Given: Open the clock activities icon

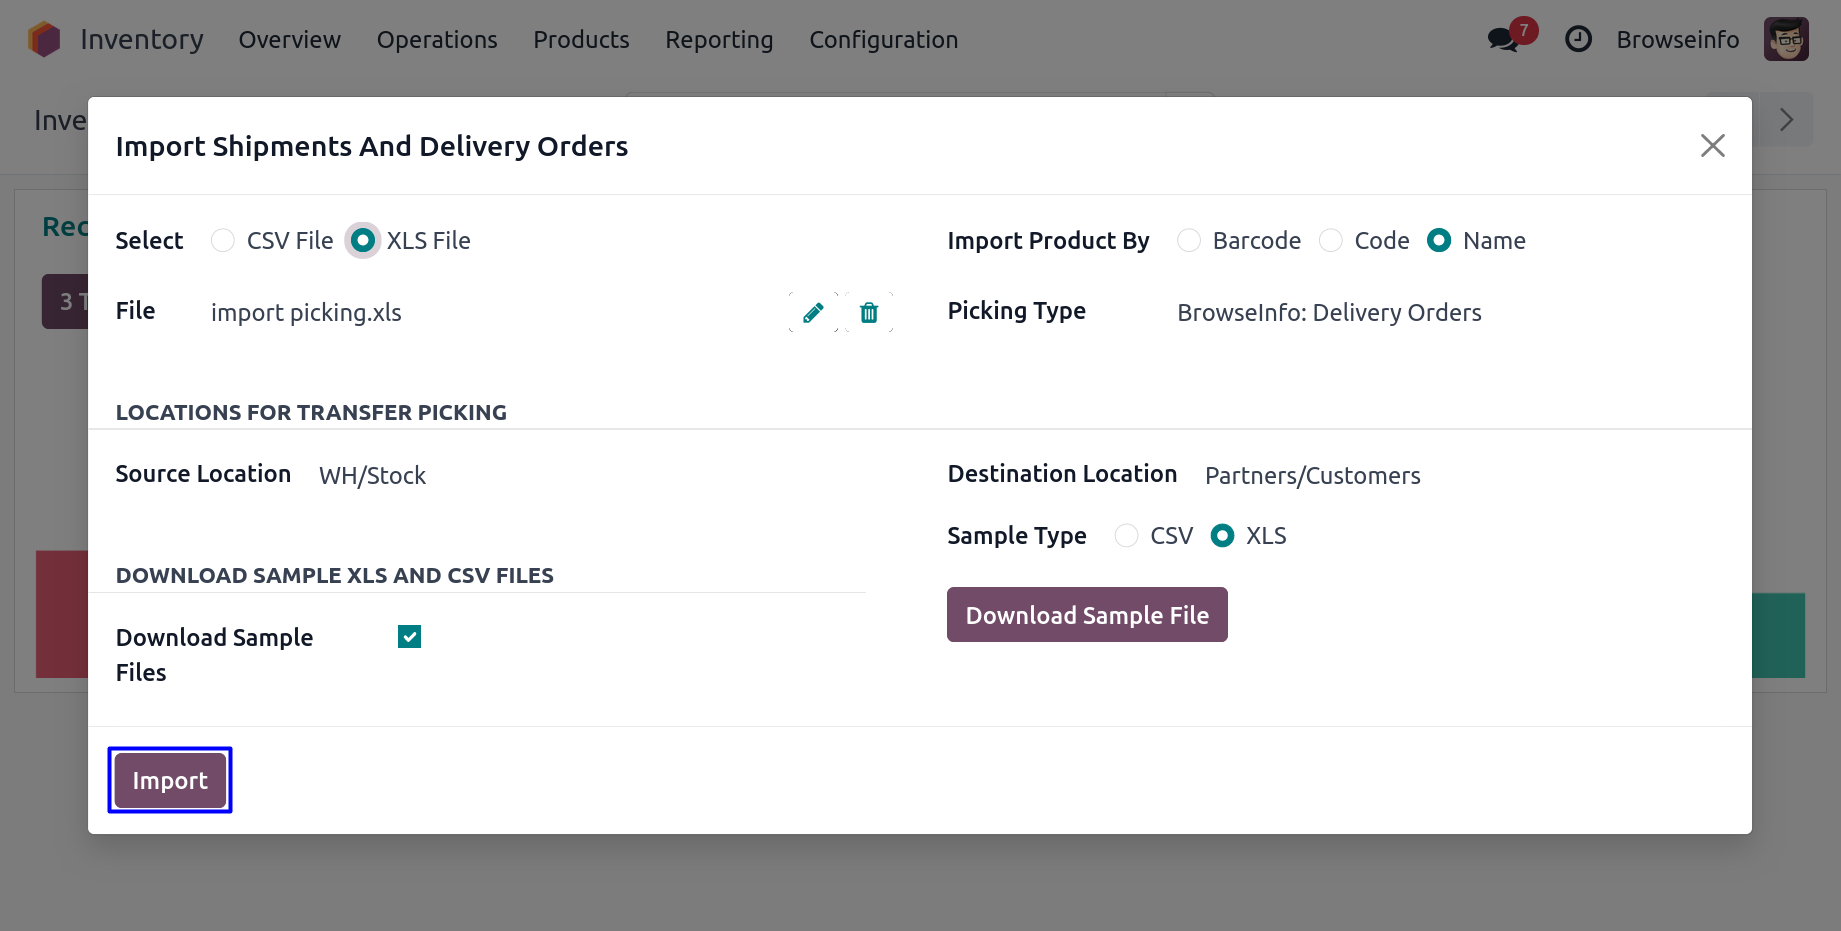Looking at the screenshot, I should coord(1578,40).
